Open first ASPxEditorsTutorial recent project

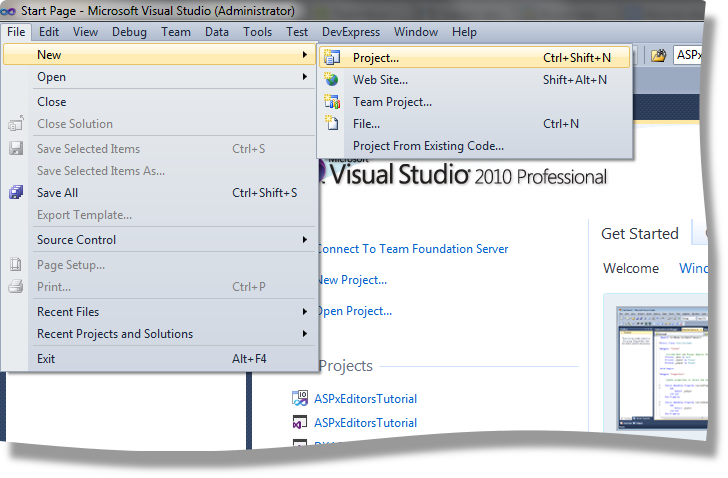[x=365, y=399]
